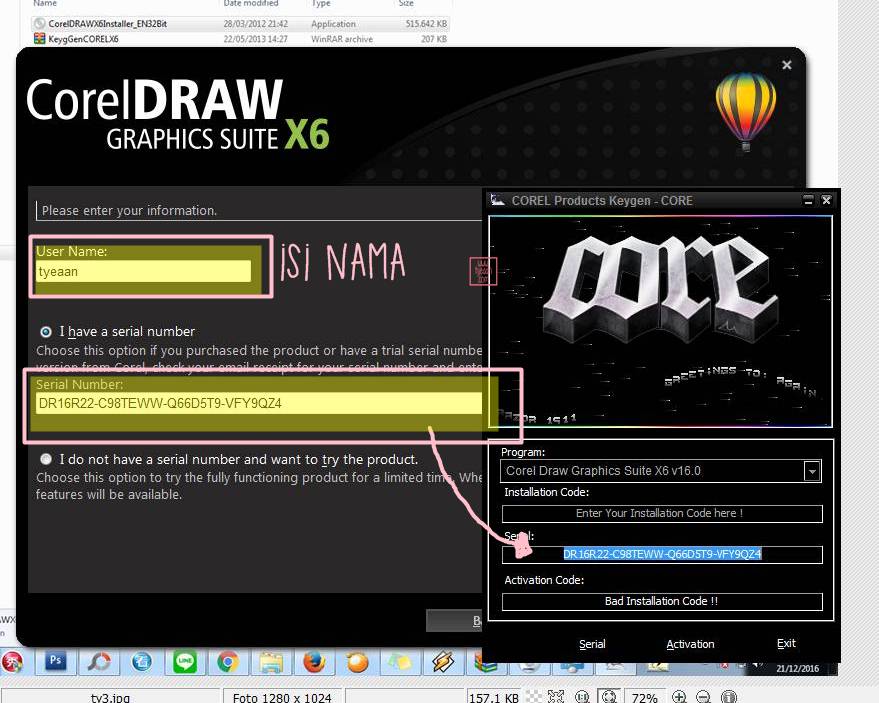
Task: Toggle the zoom lock icon beside 72%
Action: click(x=609, y=697)
